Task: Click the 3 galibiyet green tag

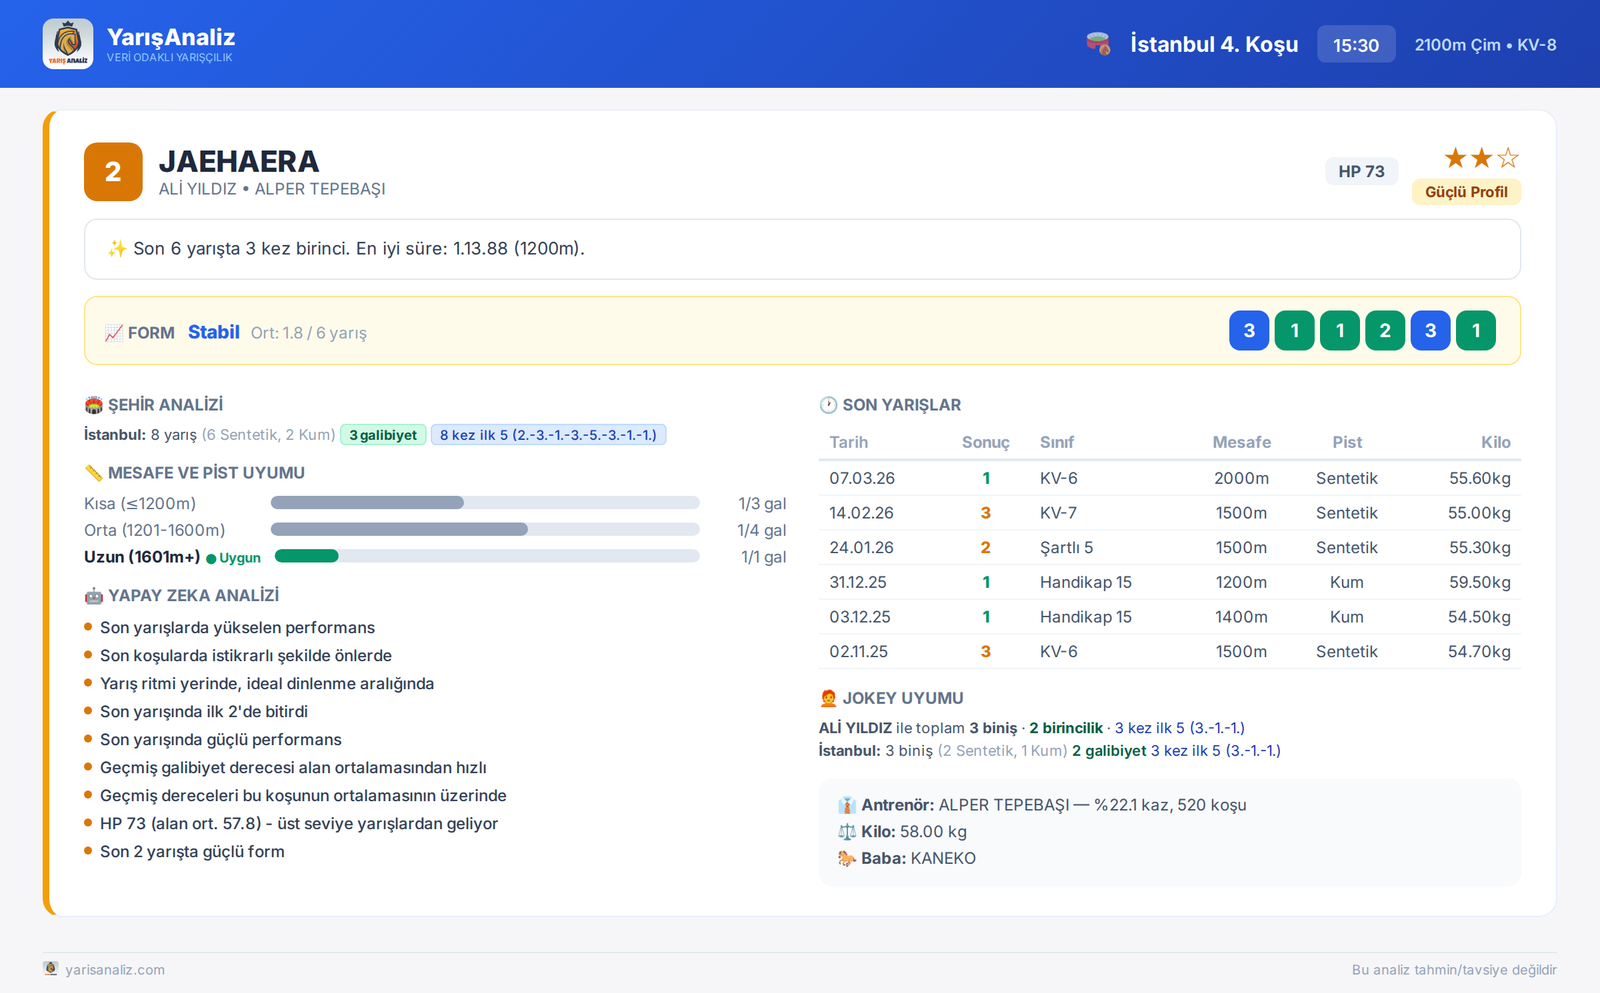Action: [x=383, y=435]
